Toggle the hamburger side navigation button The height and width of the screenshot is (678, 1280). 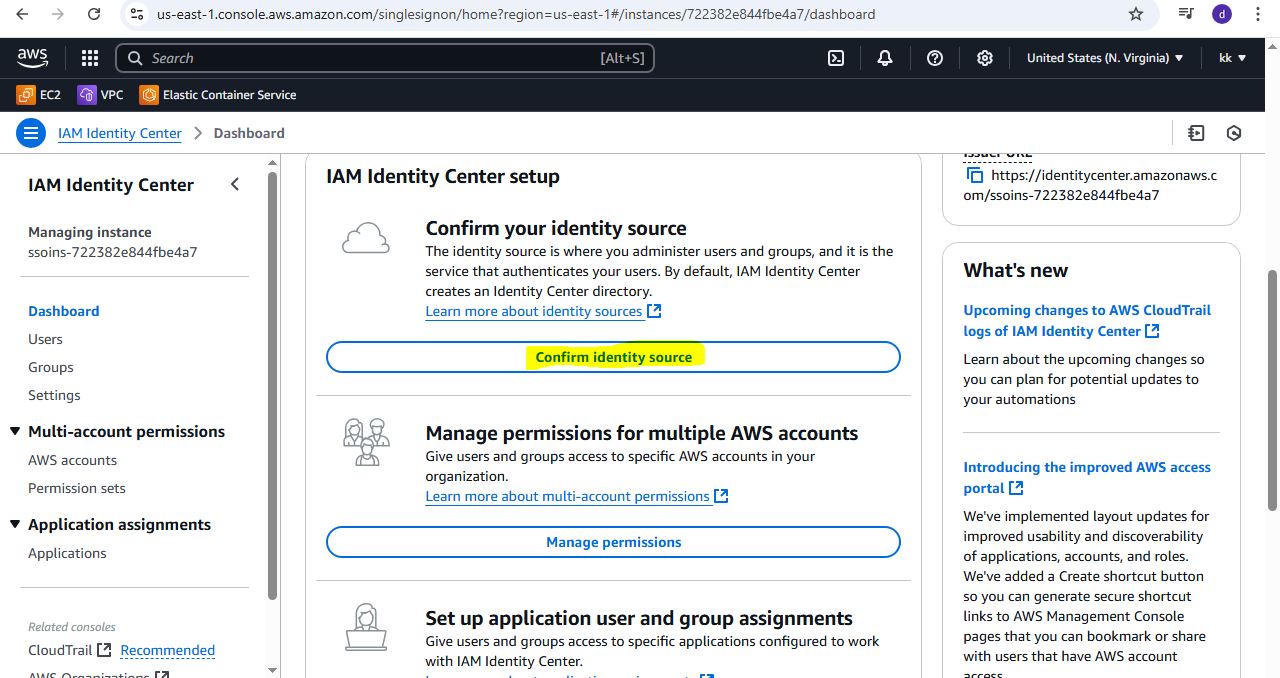coord(31,133)
